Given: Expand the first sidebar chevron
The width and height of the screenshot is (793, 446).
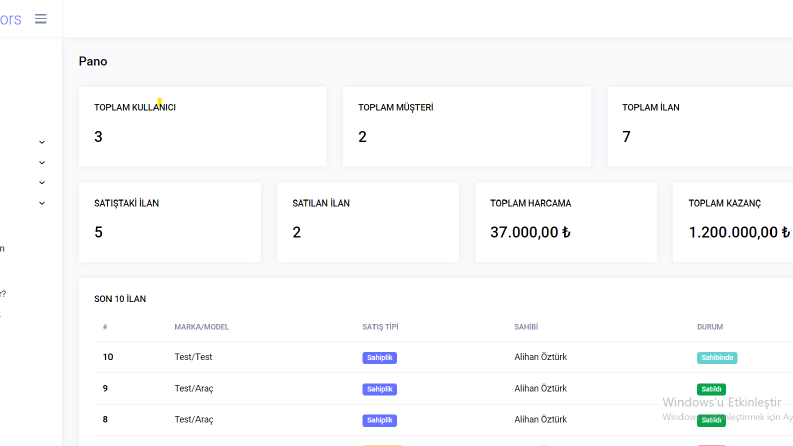Looking at the screenshot, I should click(x=42, y=142).
